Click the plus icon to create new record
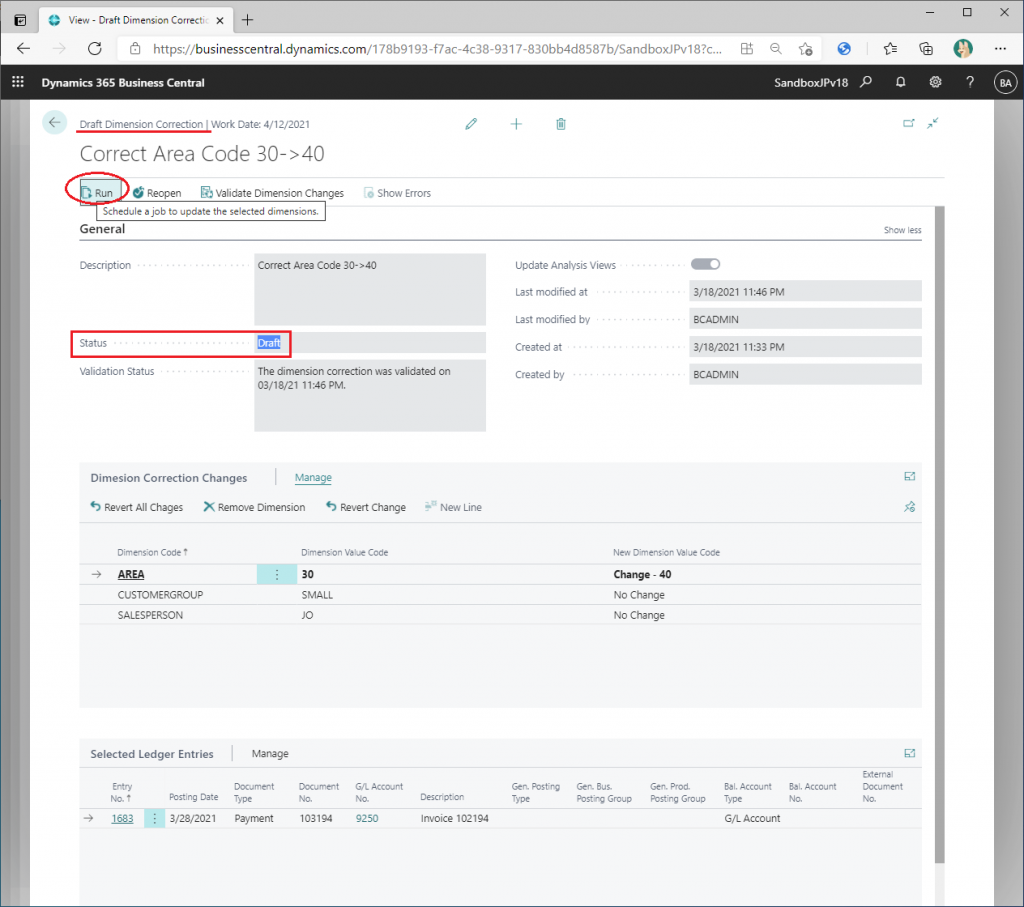The height and width of the screenshot is (907, 1024). pos(516,124)
